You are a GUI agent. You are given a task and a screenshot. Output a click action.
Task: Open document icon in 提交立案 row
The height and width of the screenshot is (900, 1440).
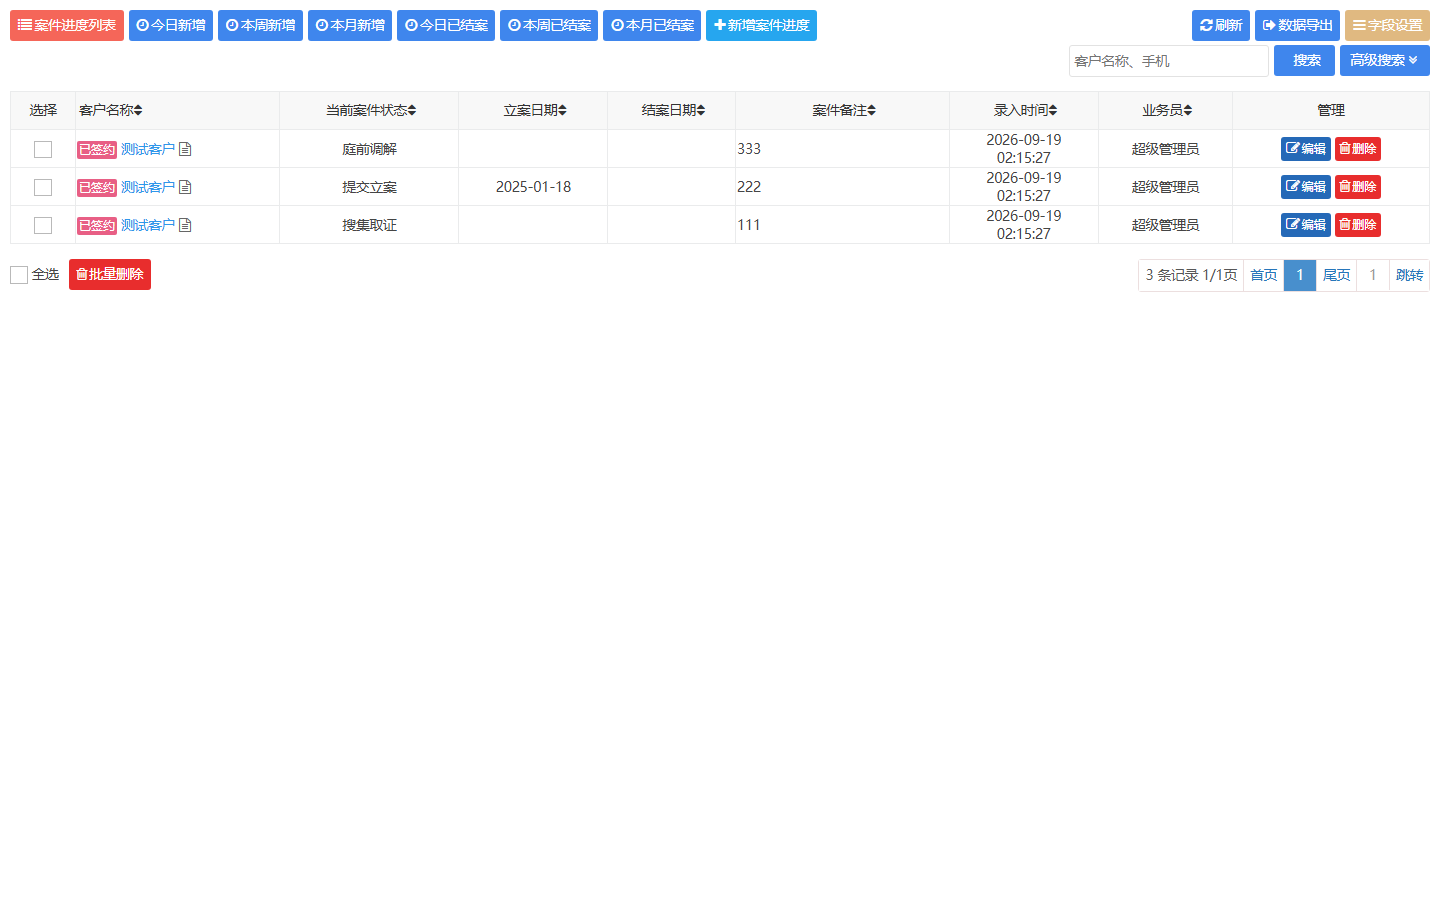tap(185, 187)
